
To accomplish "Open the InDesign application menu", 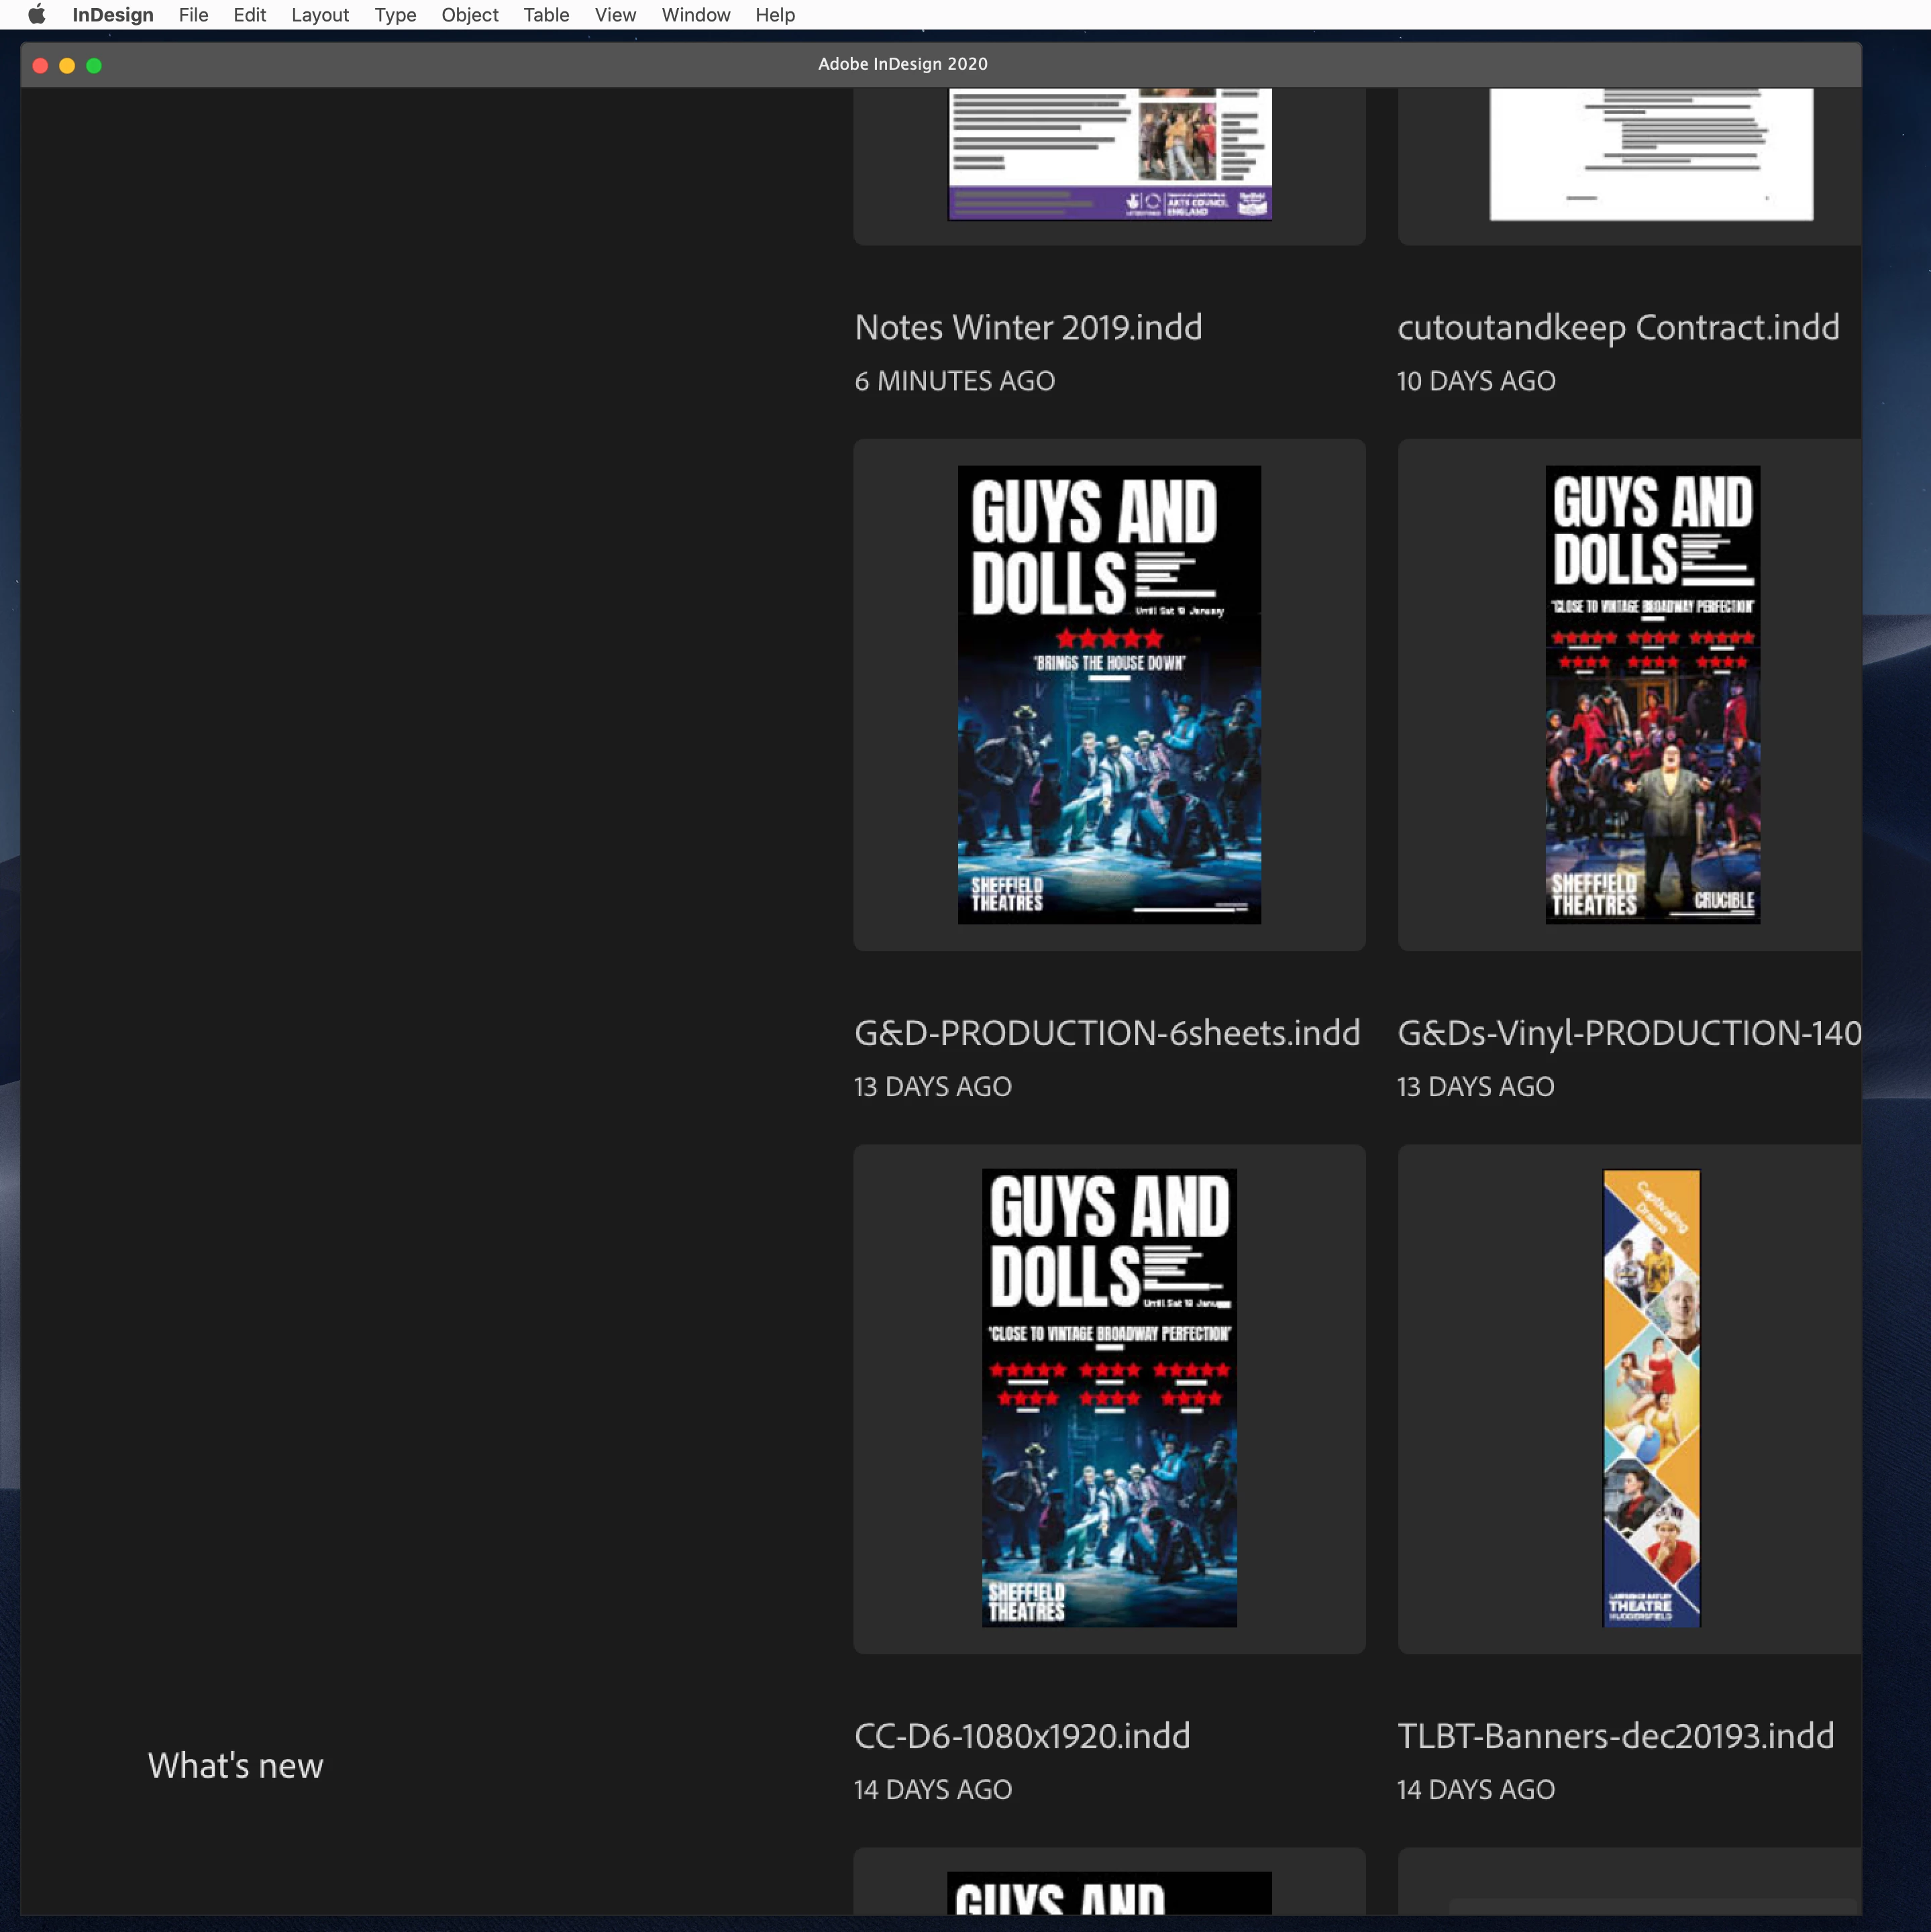I will (112, 15).
